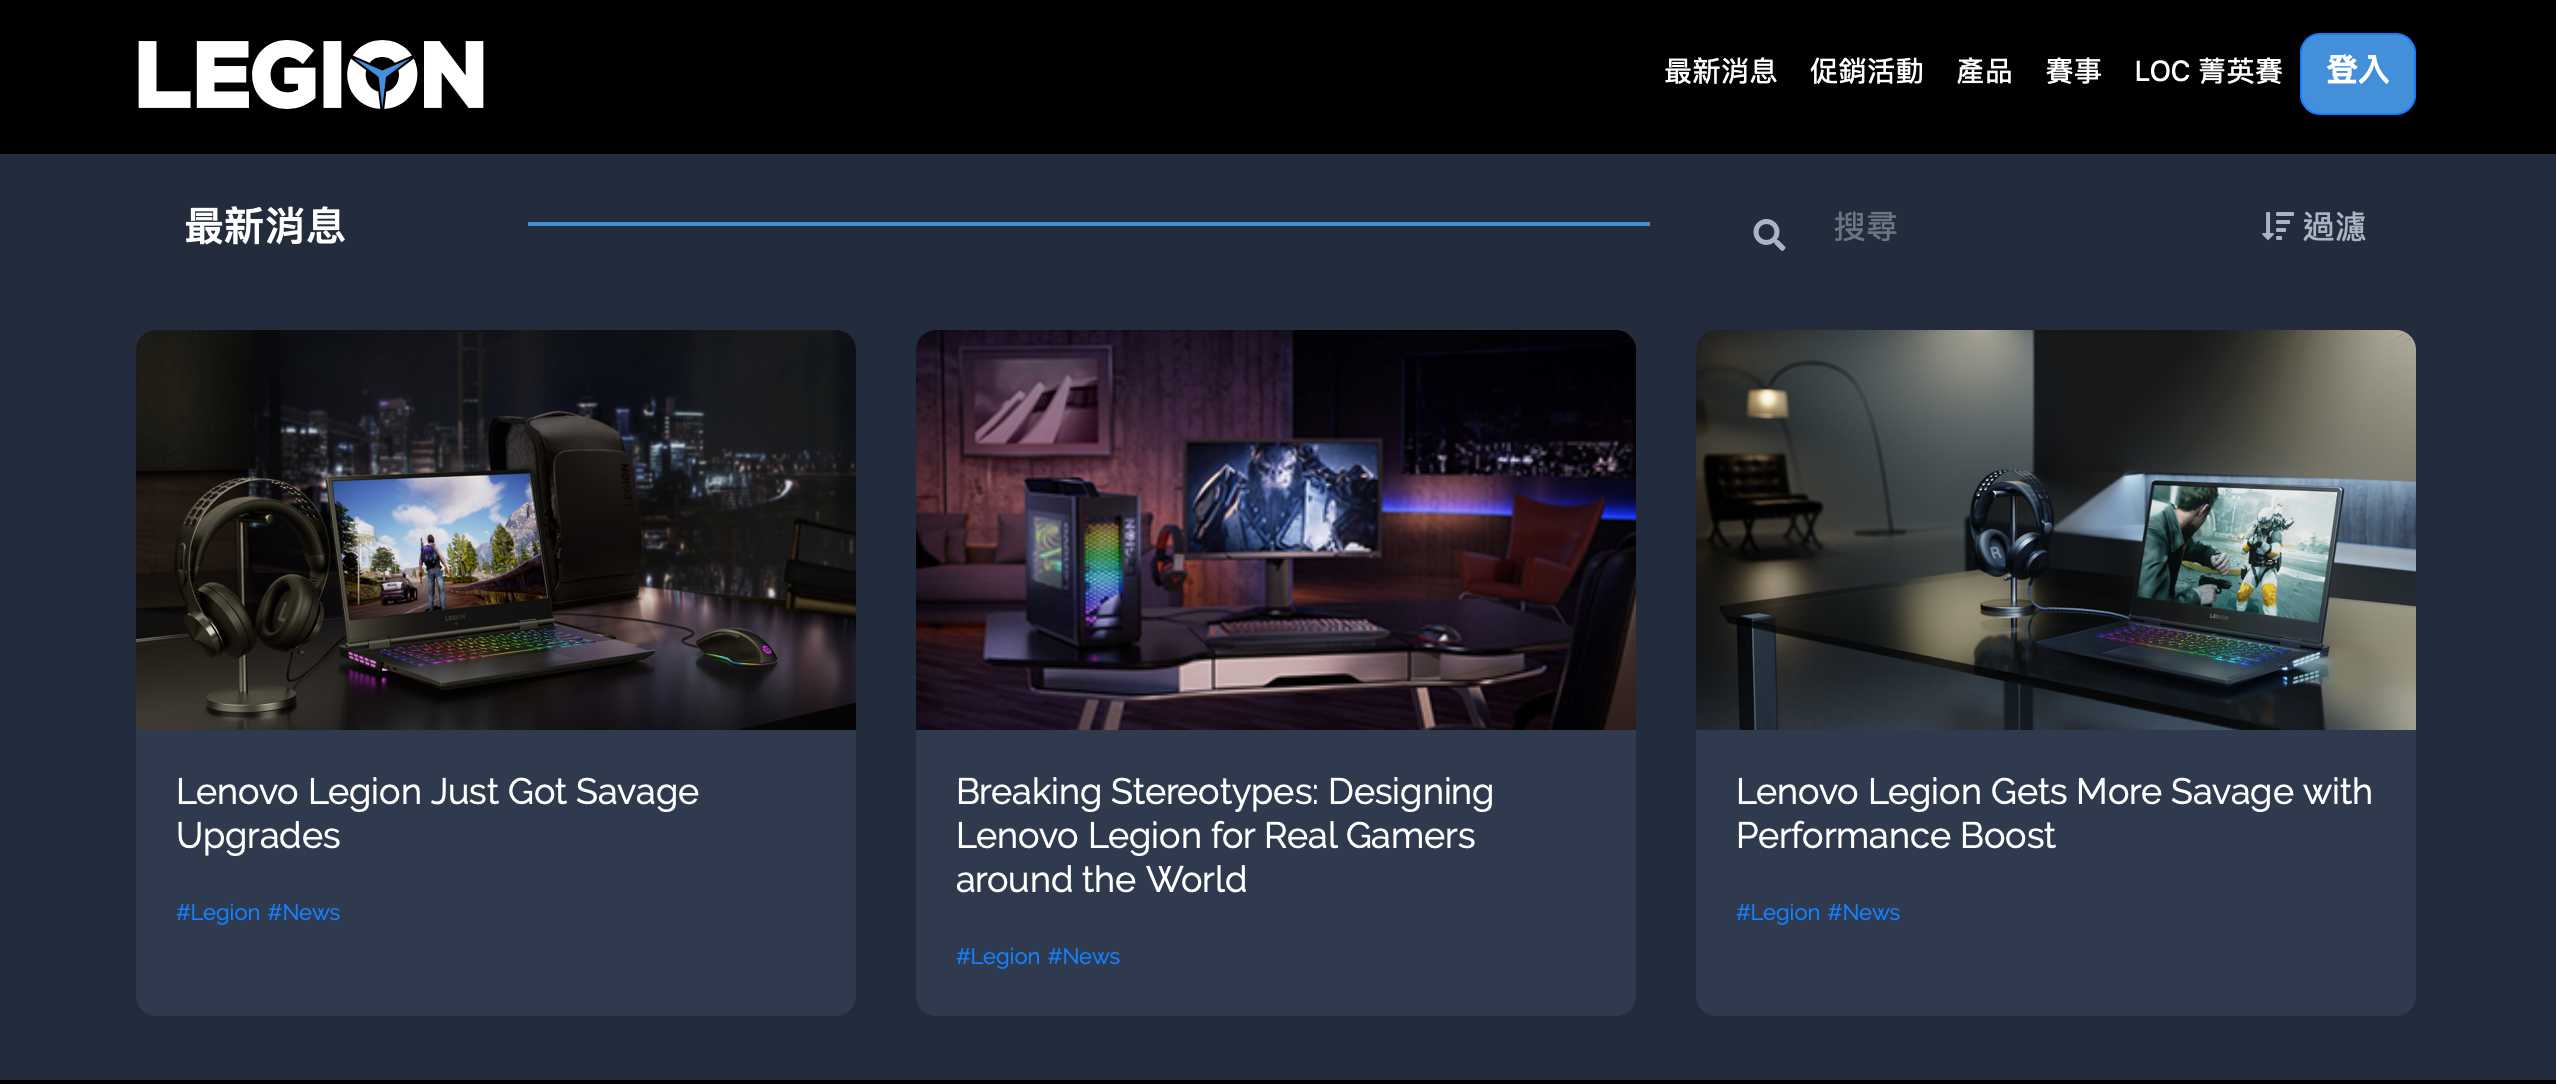2556x1084 pixels.
Task: Open the LOC 菁英賽 nav menu item
Action: click(x=2208, y=72)
